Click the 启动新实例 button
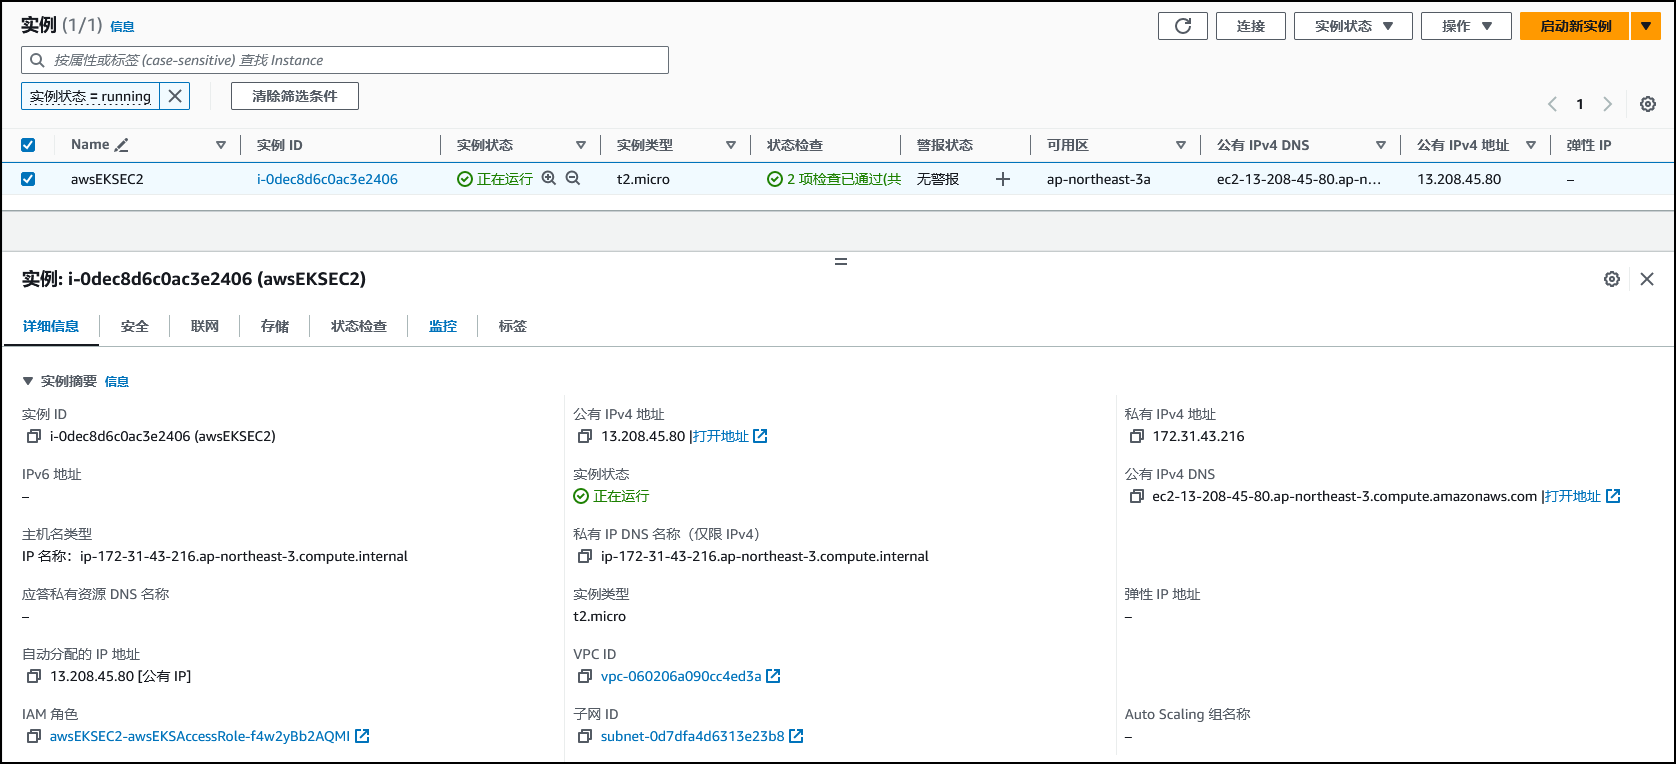 [1575, 26]
